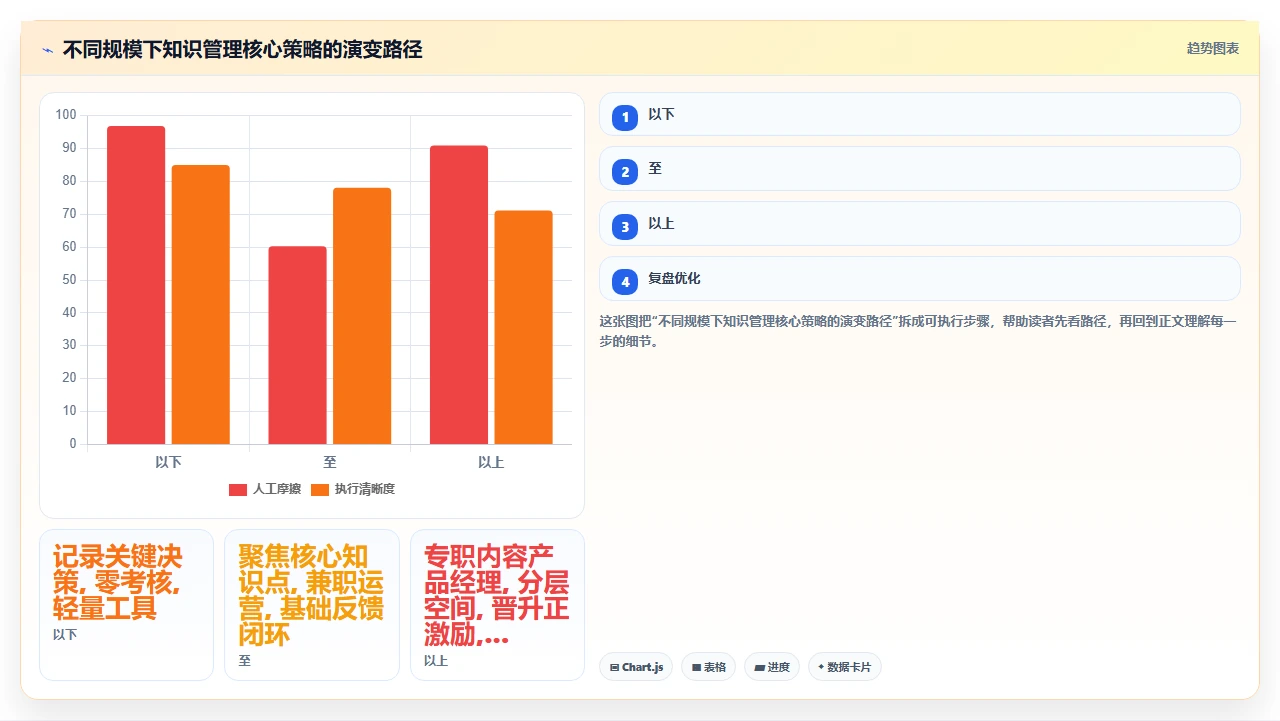
Task: Click the red 以上 bar in chart
Action: (x=459, y=295)
